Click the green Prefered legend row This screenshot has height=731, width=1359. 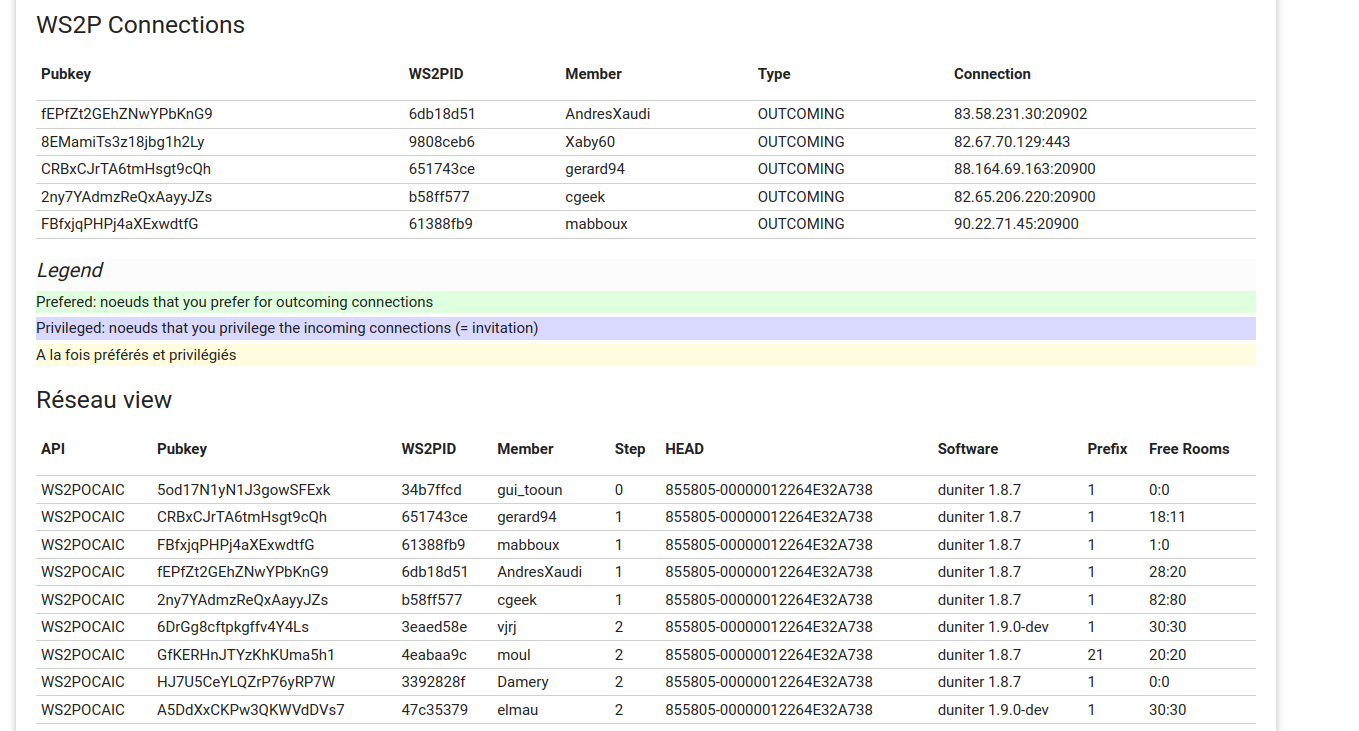tap(646, 302)
